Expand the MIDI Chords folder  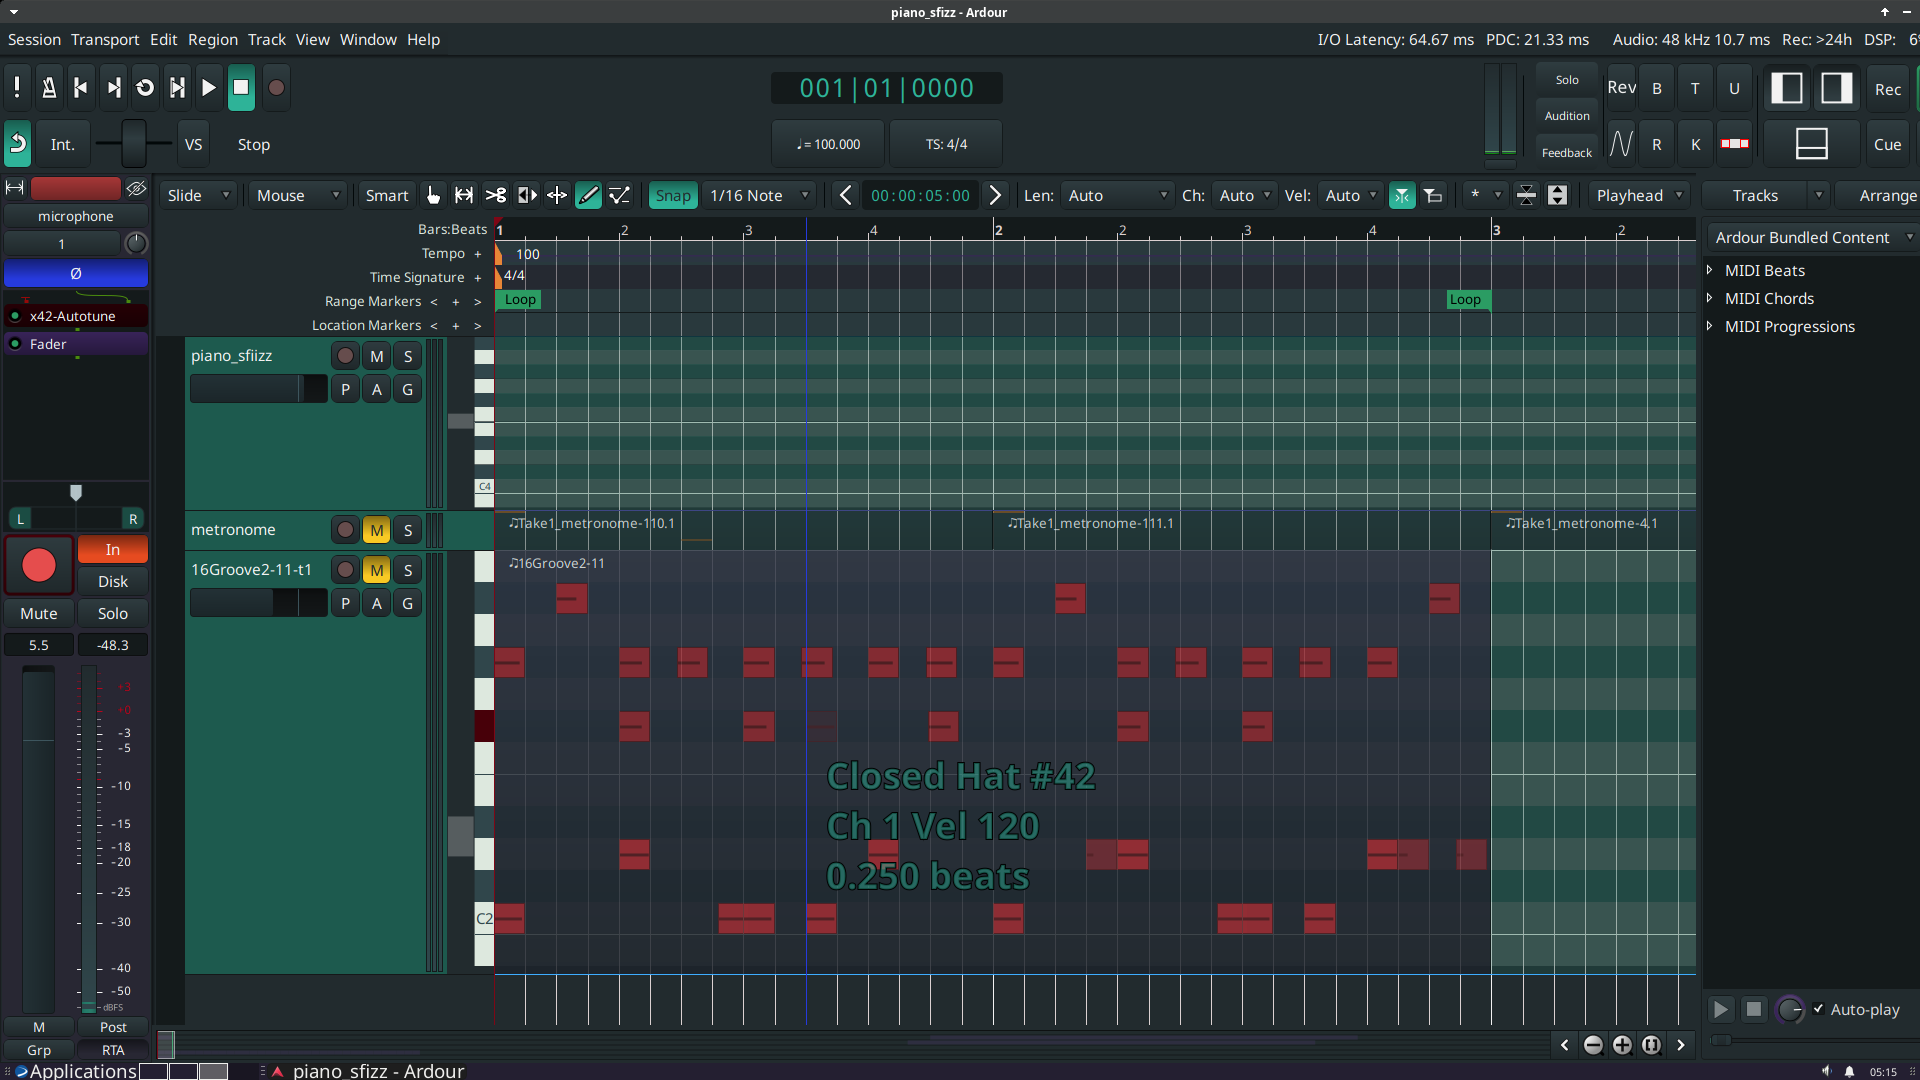click(1710, 298)
